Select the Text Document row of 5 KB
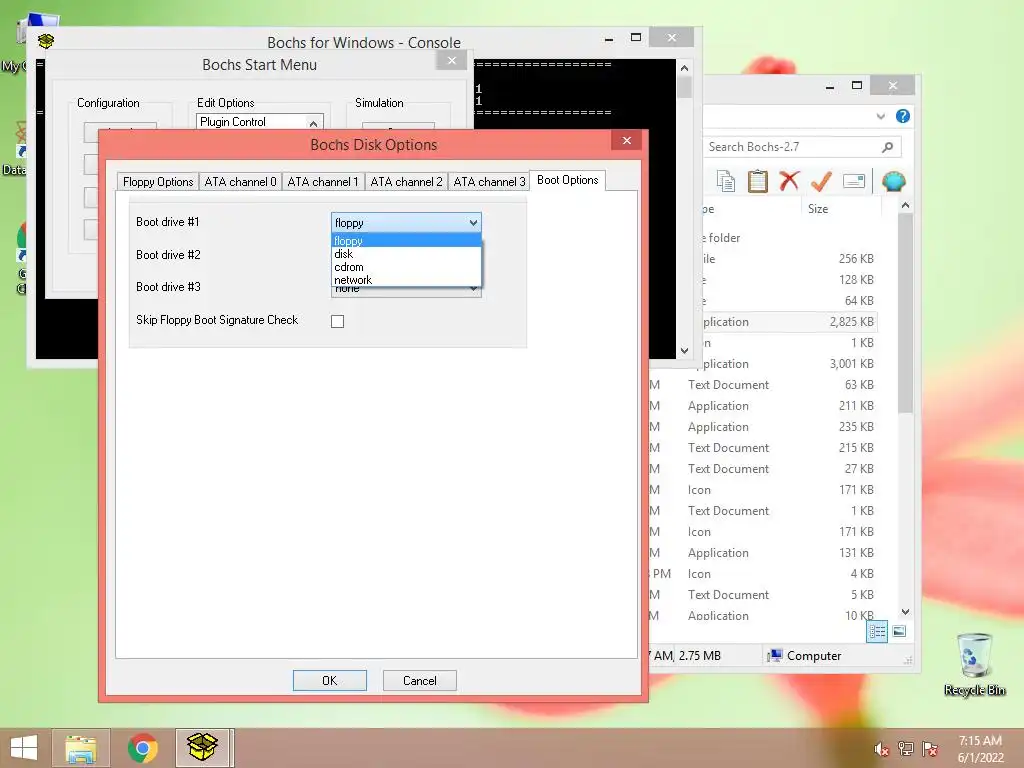 click(x=763, y=594)
